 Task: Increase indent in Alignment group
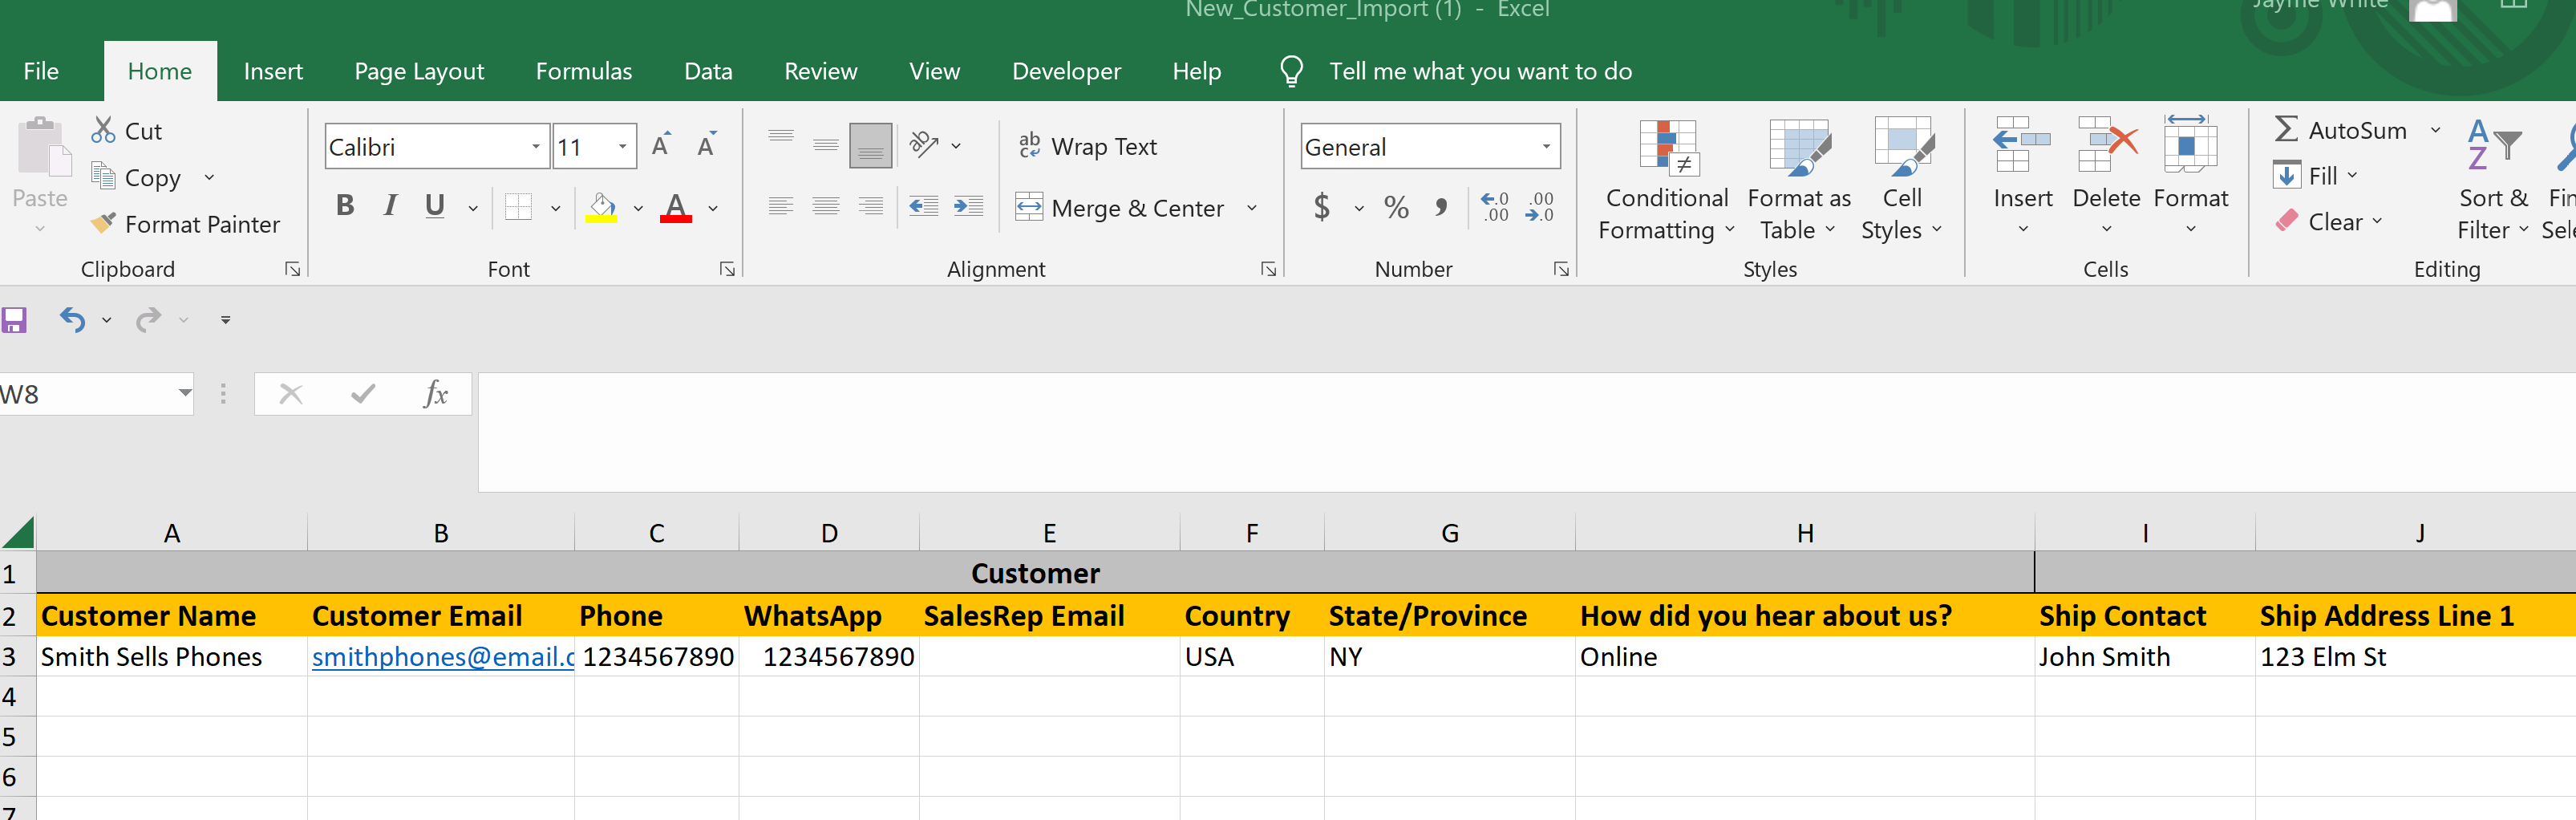click(x=969, y=207)
